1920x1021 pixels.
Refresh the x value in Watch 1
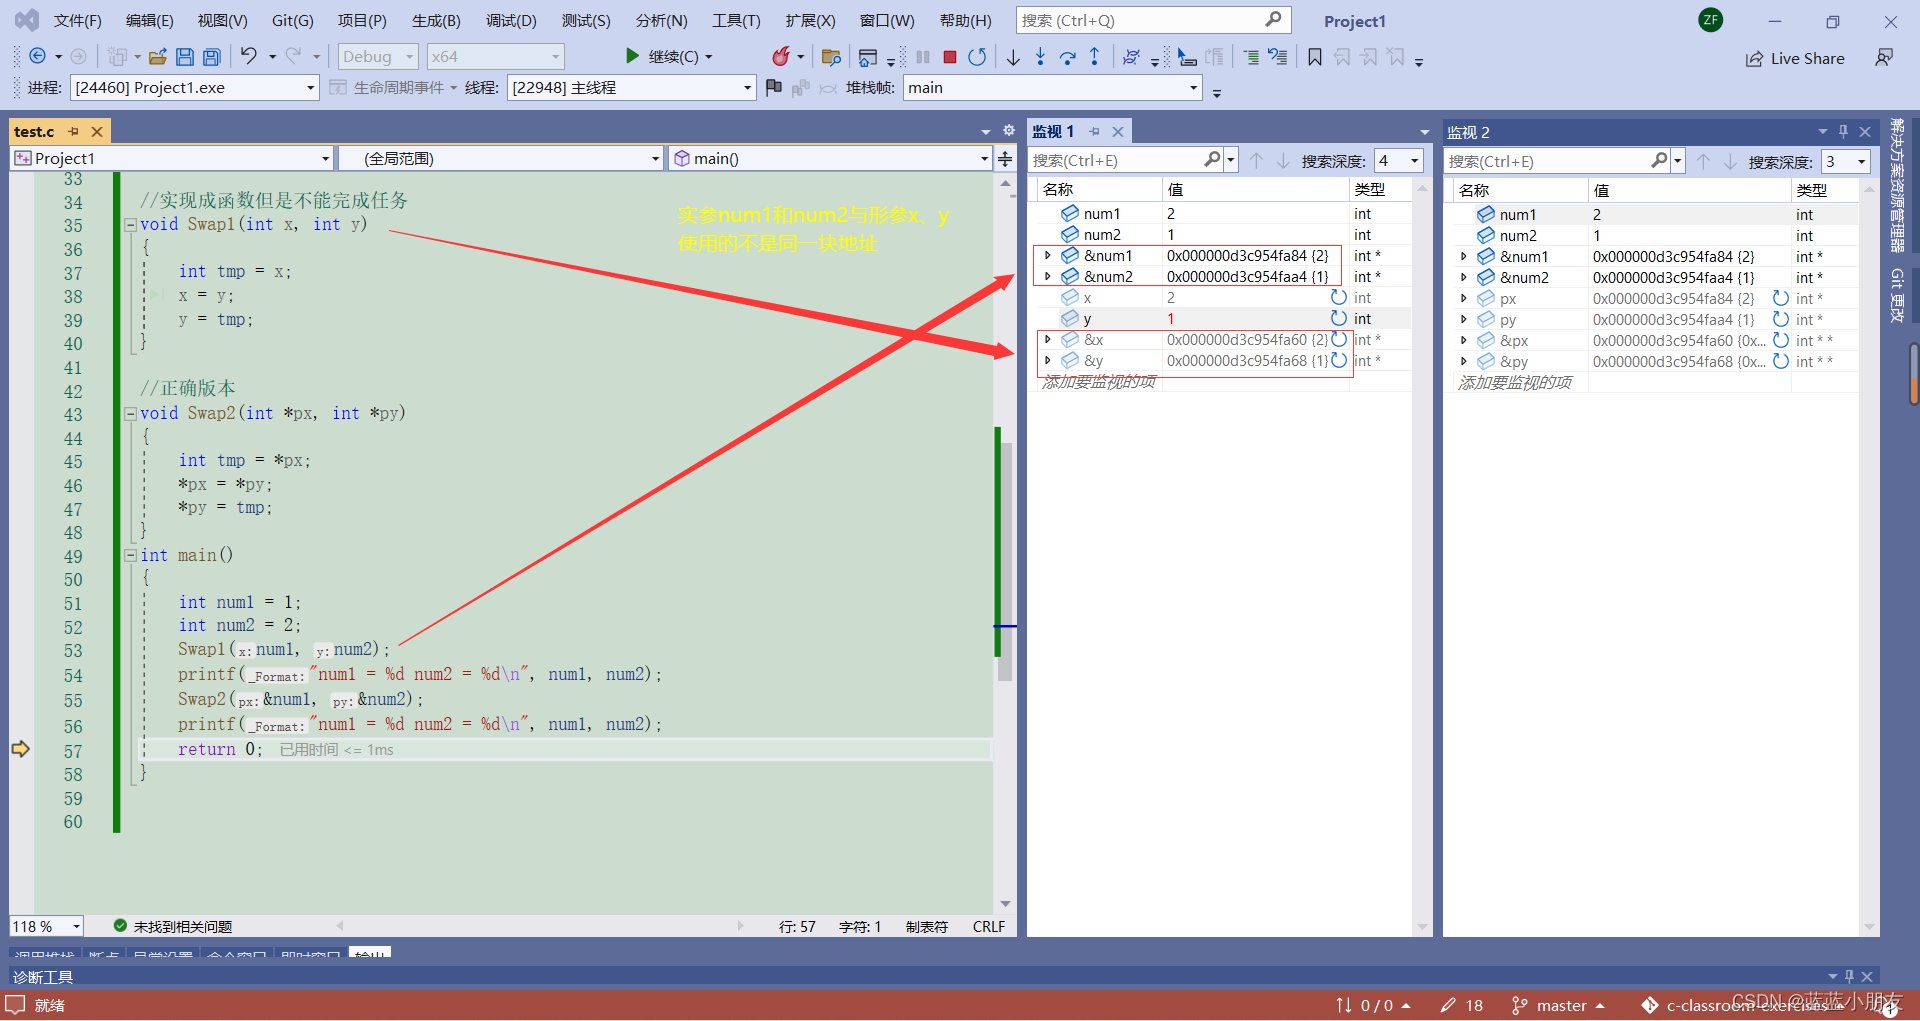pyautogui.click(x=1339, y=297)
